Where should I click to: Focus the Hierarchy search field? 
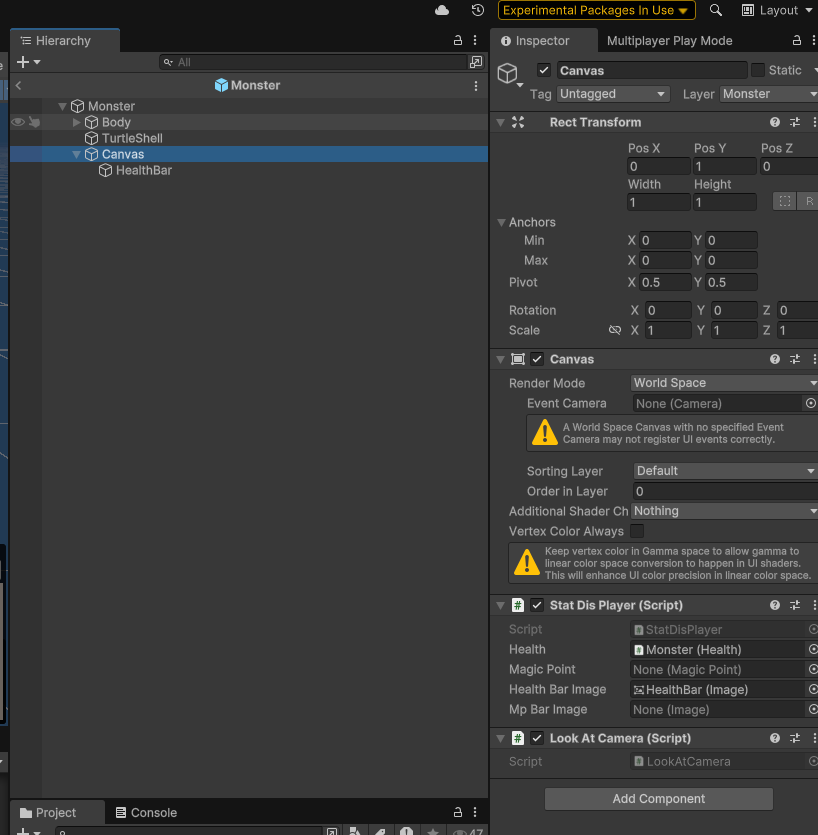pos(313,62)
